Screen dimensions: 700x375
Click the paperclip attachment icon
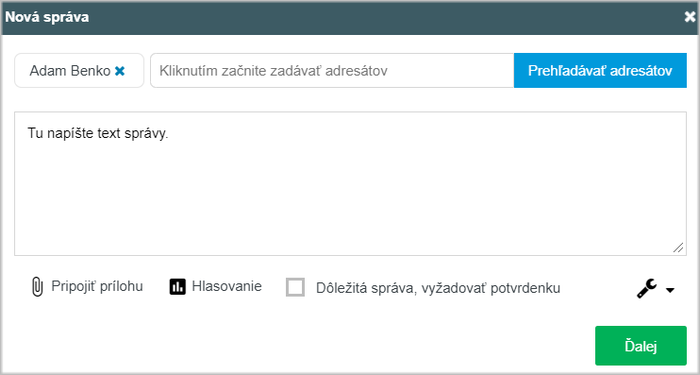coord(38,287)
